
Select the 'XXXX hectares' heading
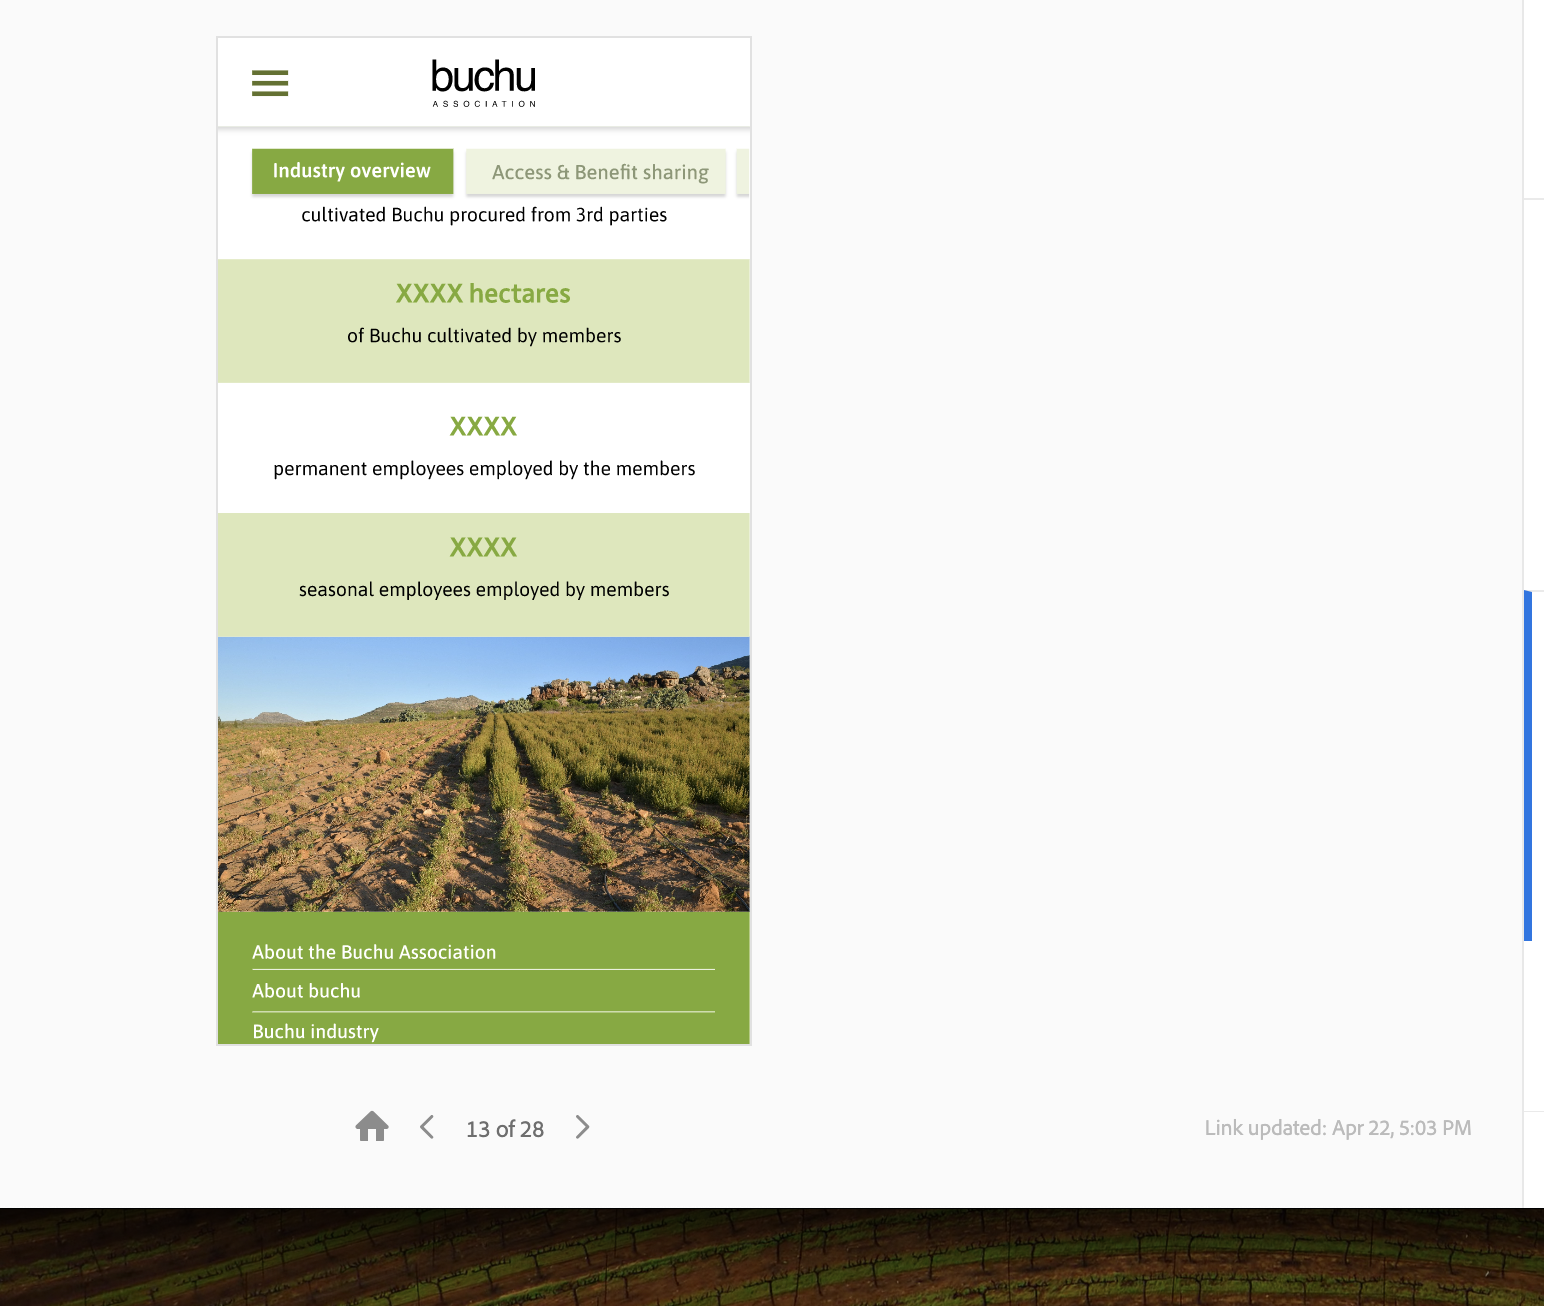click(x=483, y=294)
